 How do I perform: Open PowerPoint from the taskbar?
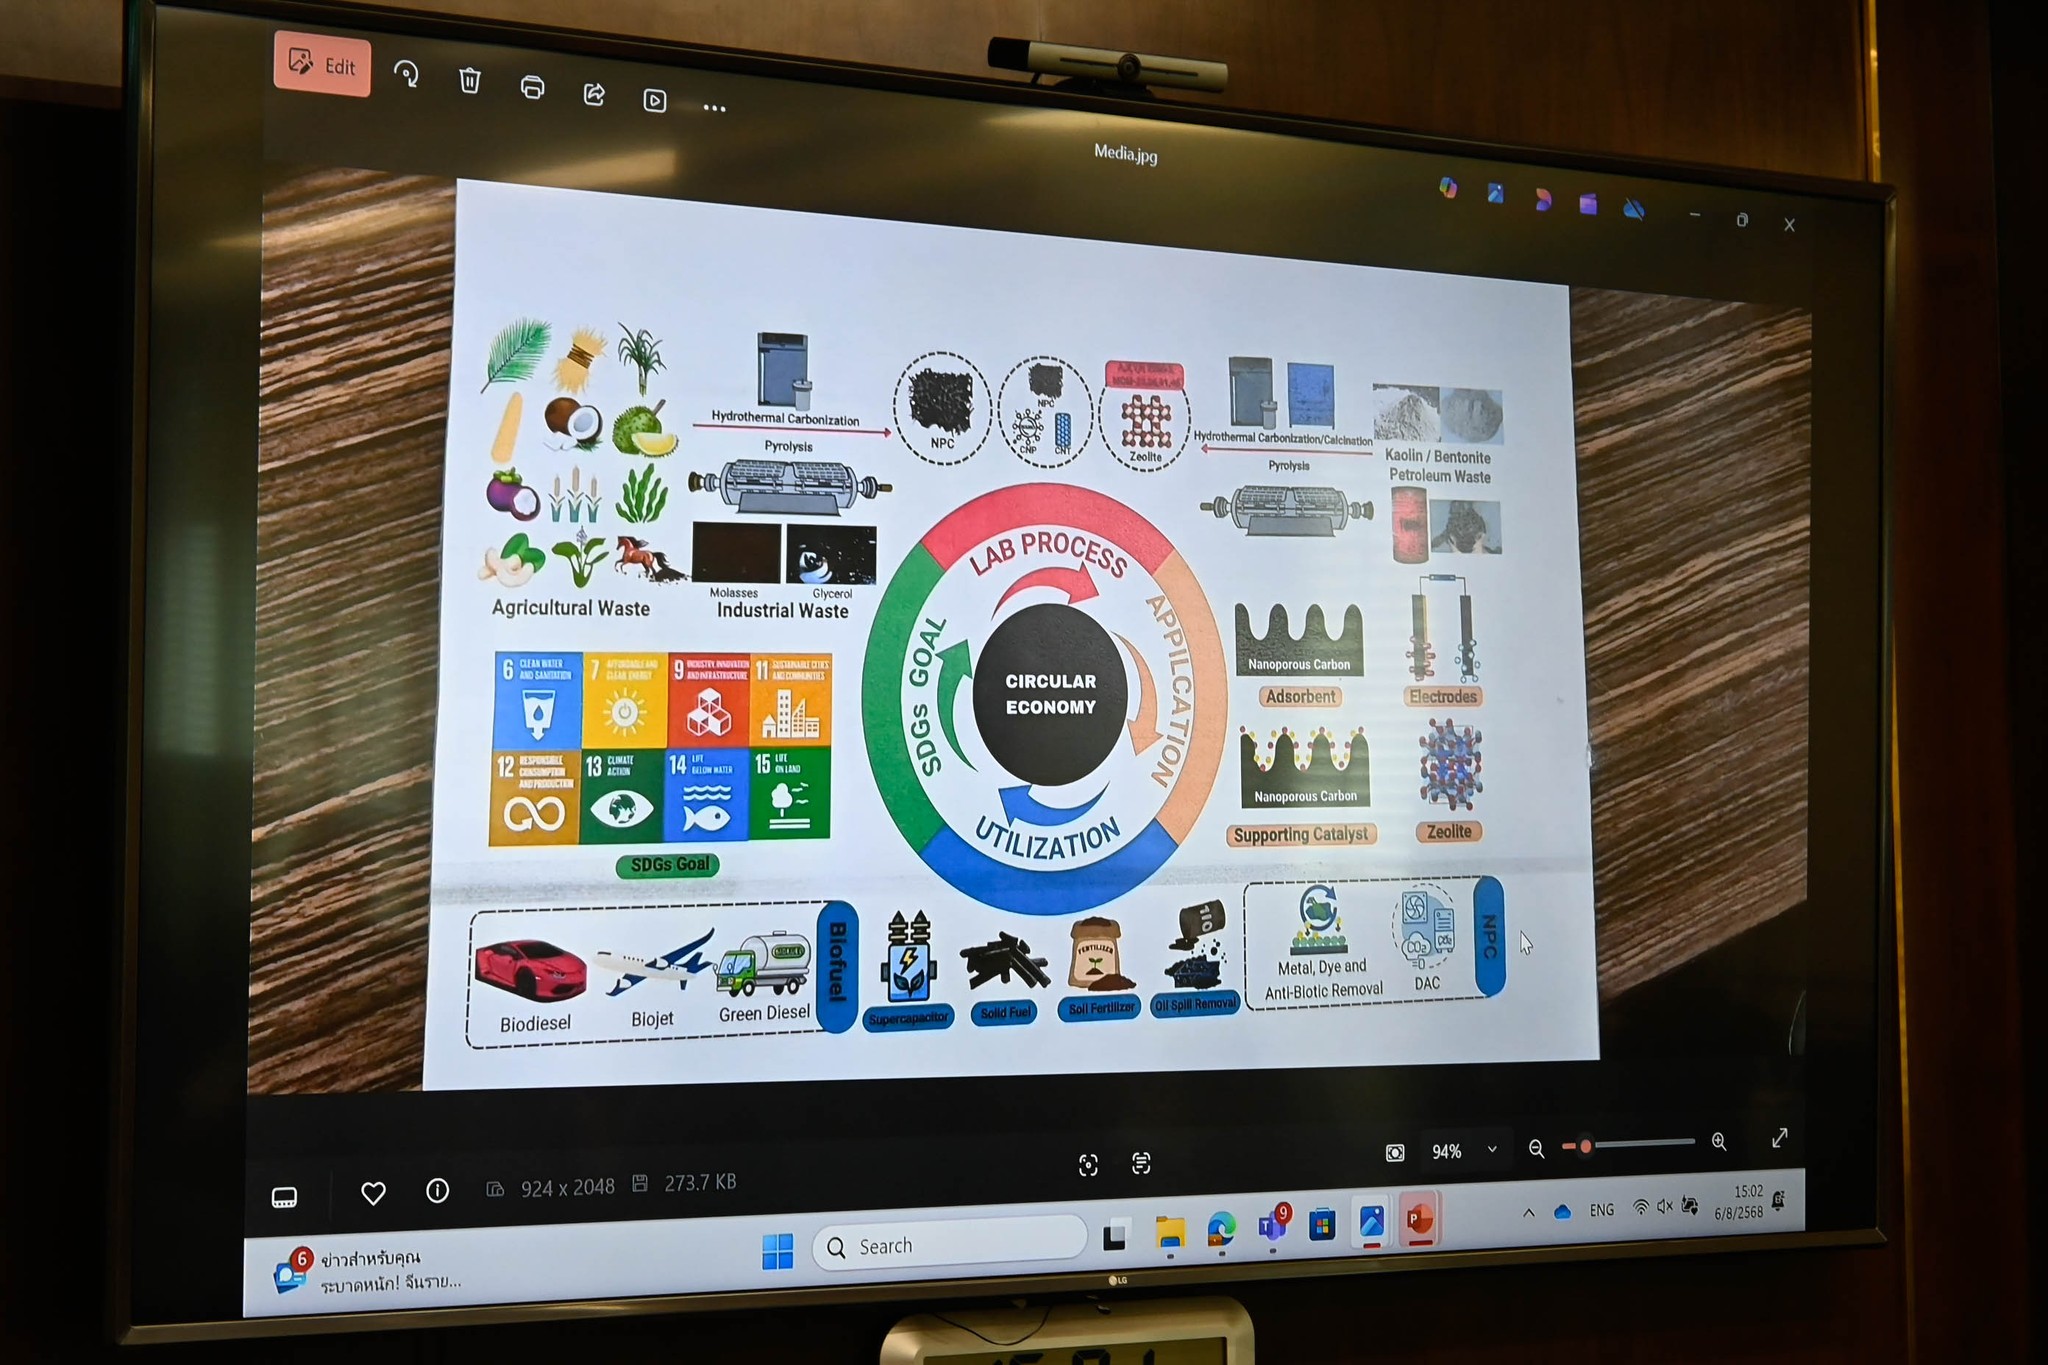pos(1419,1219)
